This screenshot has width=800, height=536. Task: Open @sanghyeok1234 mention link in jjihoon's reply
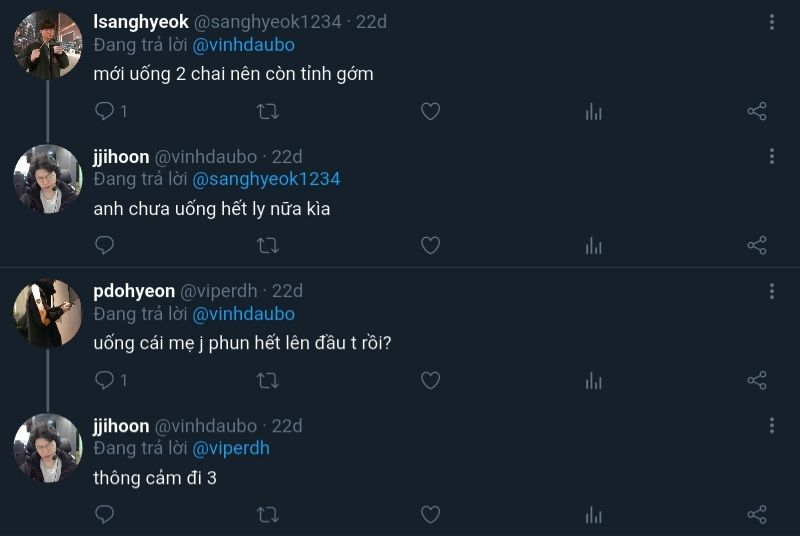pos(266,179)
